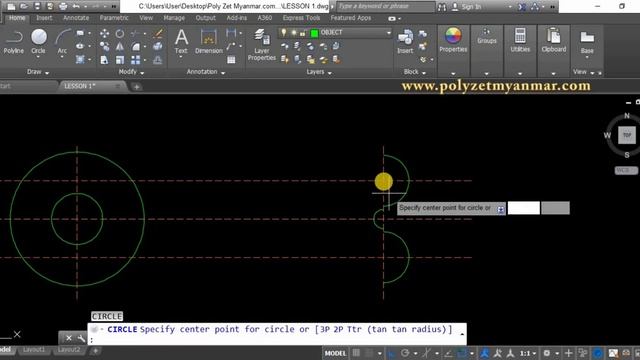Select the Polyline tool
640x360 pixels.
pos(13,42)
